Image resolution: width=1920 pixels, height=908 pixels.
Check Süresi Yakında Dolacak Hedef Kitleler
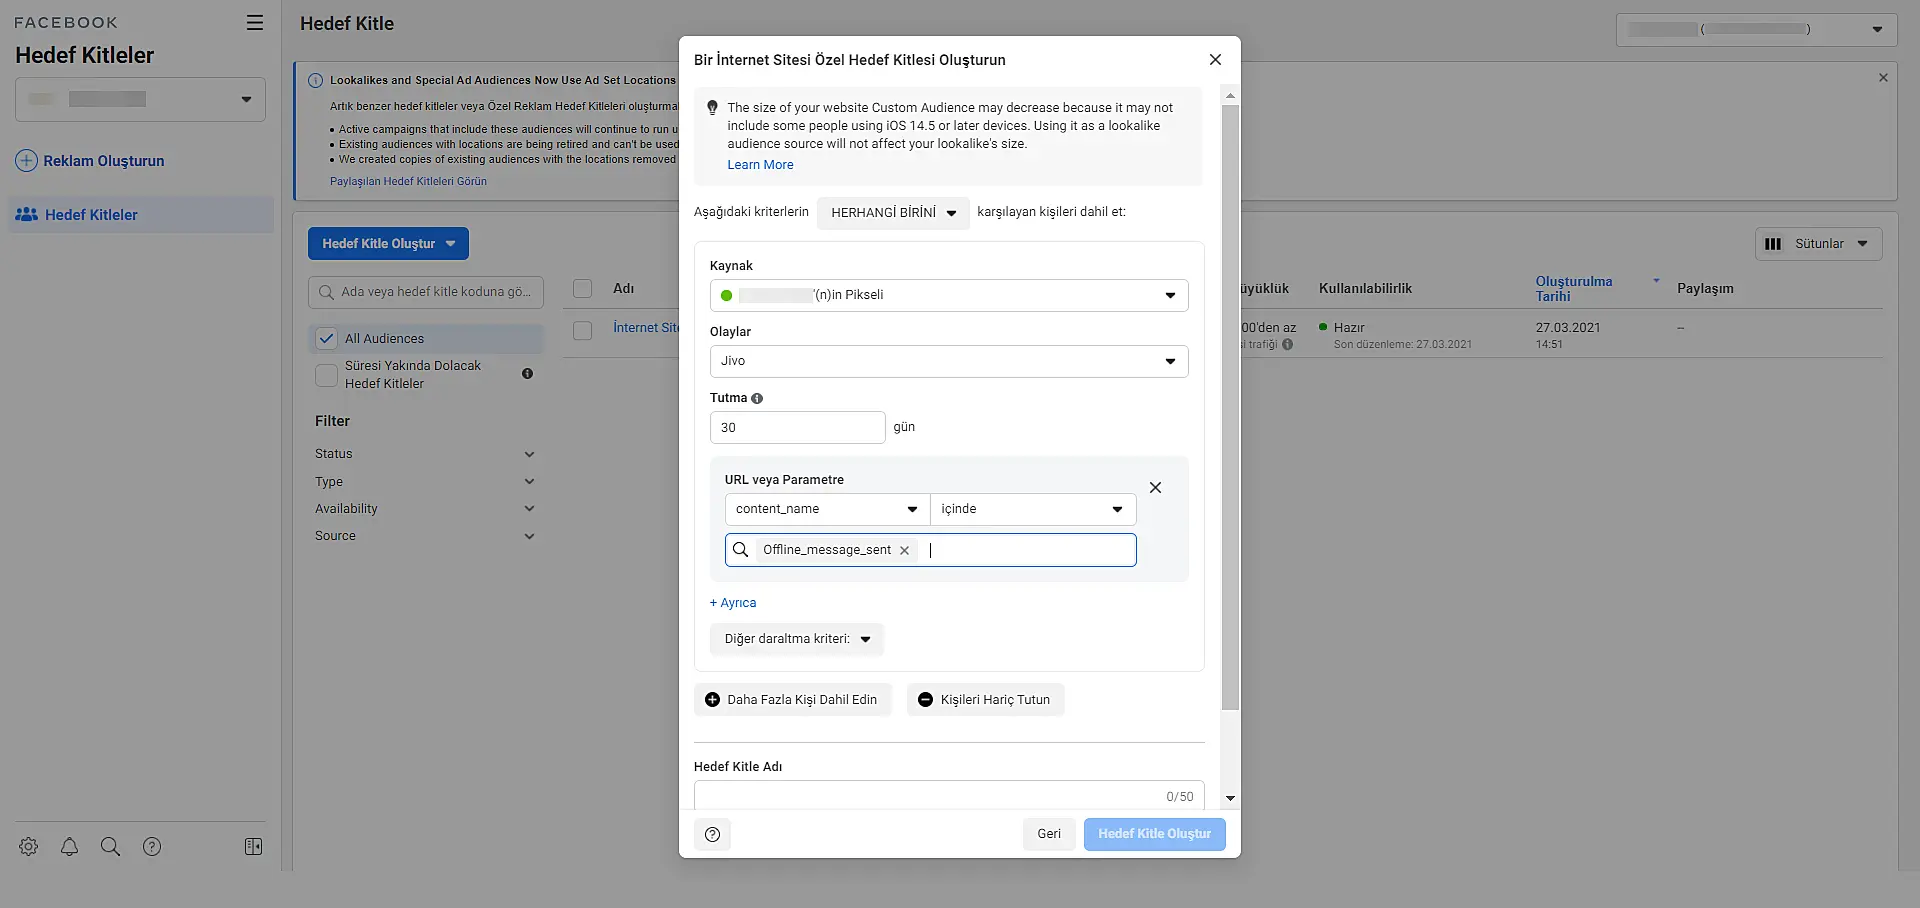pos(327,375)
